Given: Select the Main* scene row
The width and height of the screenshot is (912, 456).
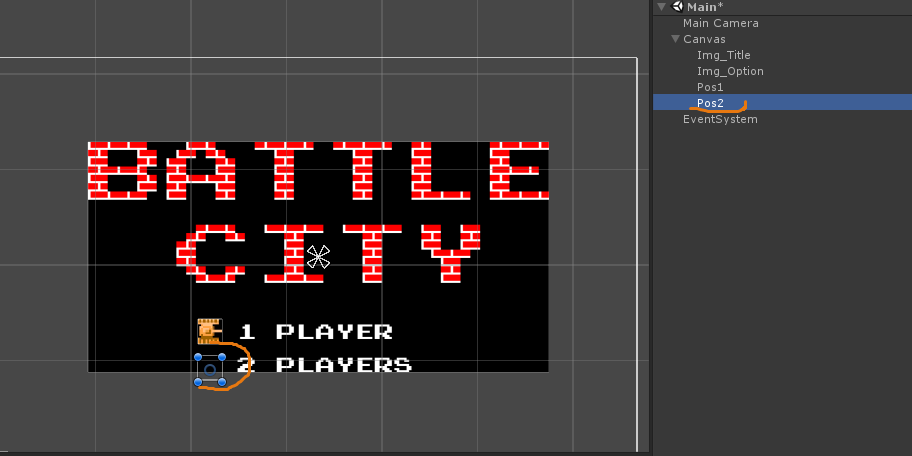Looking at the screenshot, I should click(782, 7).
